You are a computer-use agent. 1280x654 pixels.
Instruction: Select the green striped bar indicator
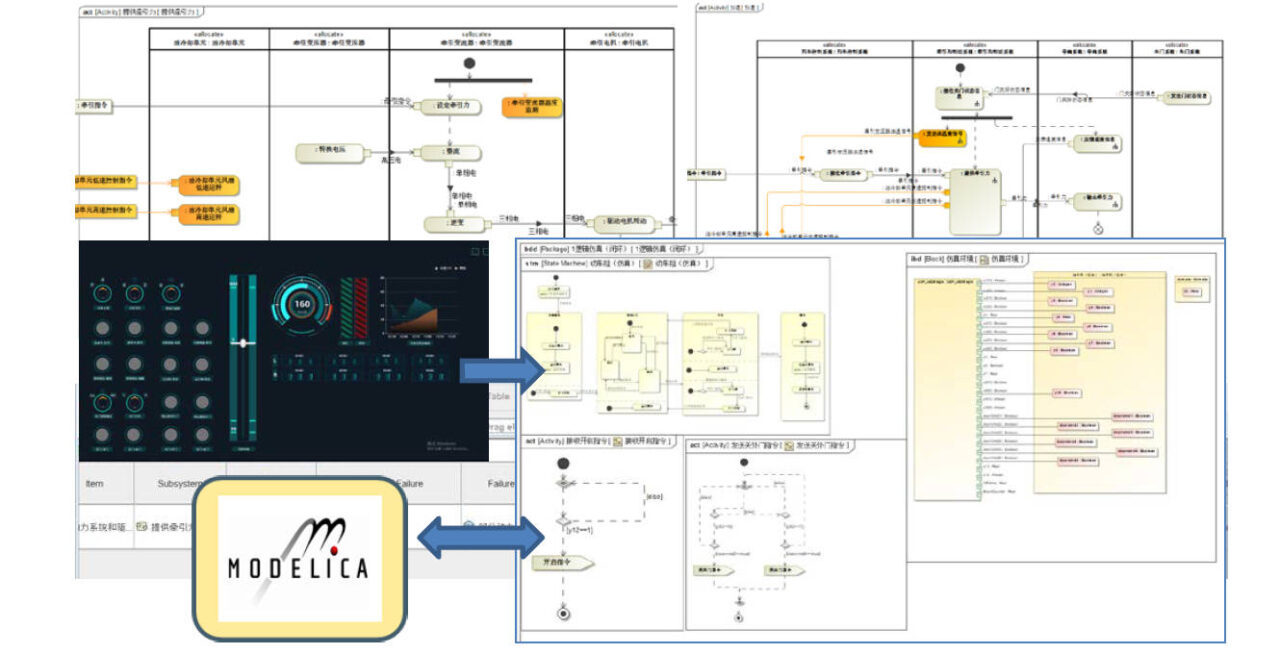[347, 306]
